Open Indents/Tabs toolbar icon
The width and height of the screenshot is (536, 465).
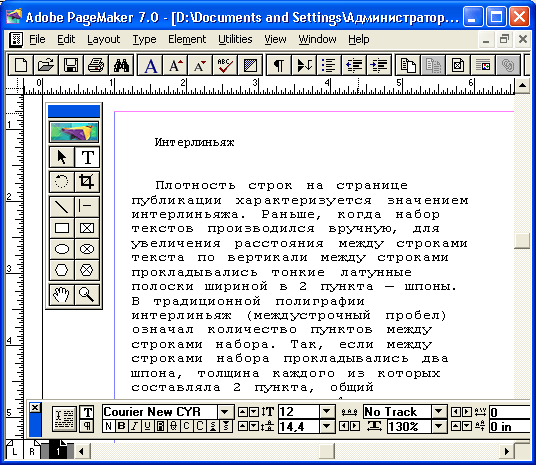point(304,65)
